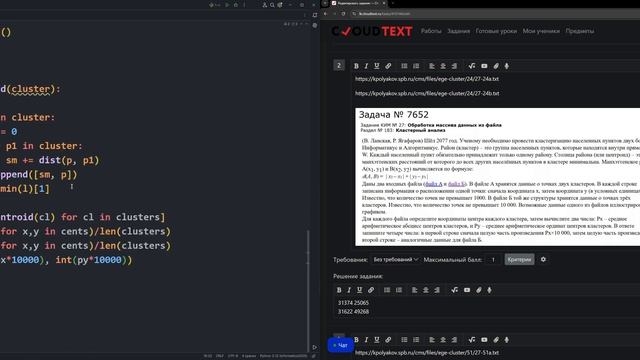The width and height of the screenshot is (640, 360).
Task: Open task settings gear next to Критерии
Action: 543,259
